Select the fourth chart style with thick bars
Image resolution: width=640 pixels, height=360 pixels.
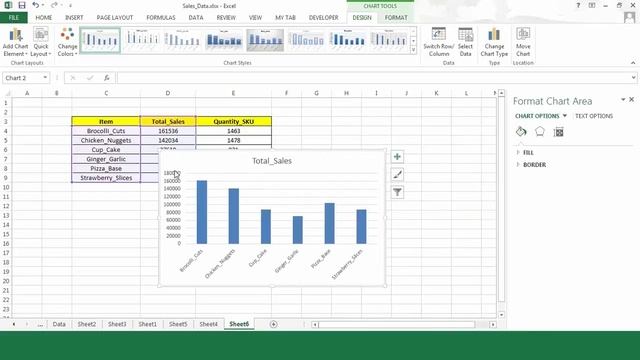click(224, 40)
